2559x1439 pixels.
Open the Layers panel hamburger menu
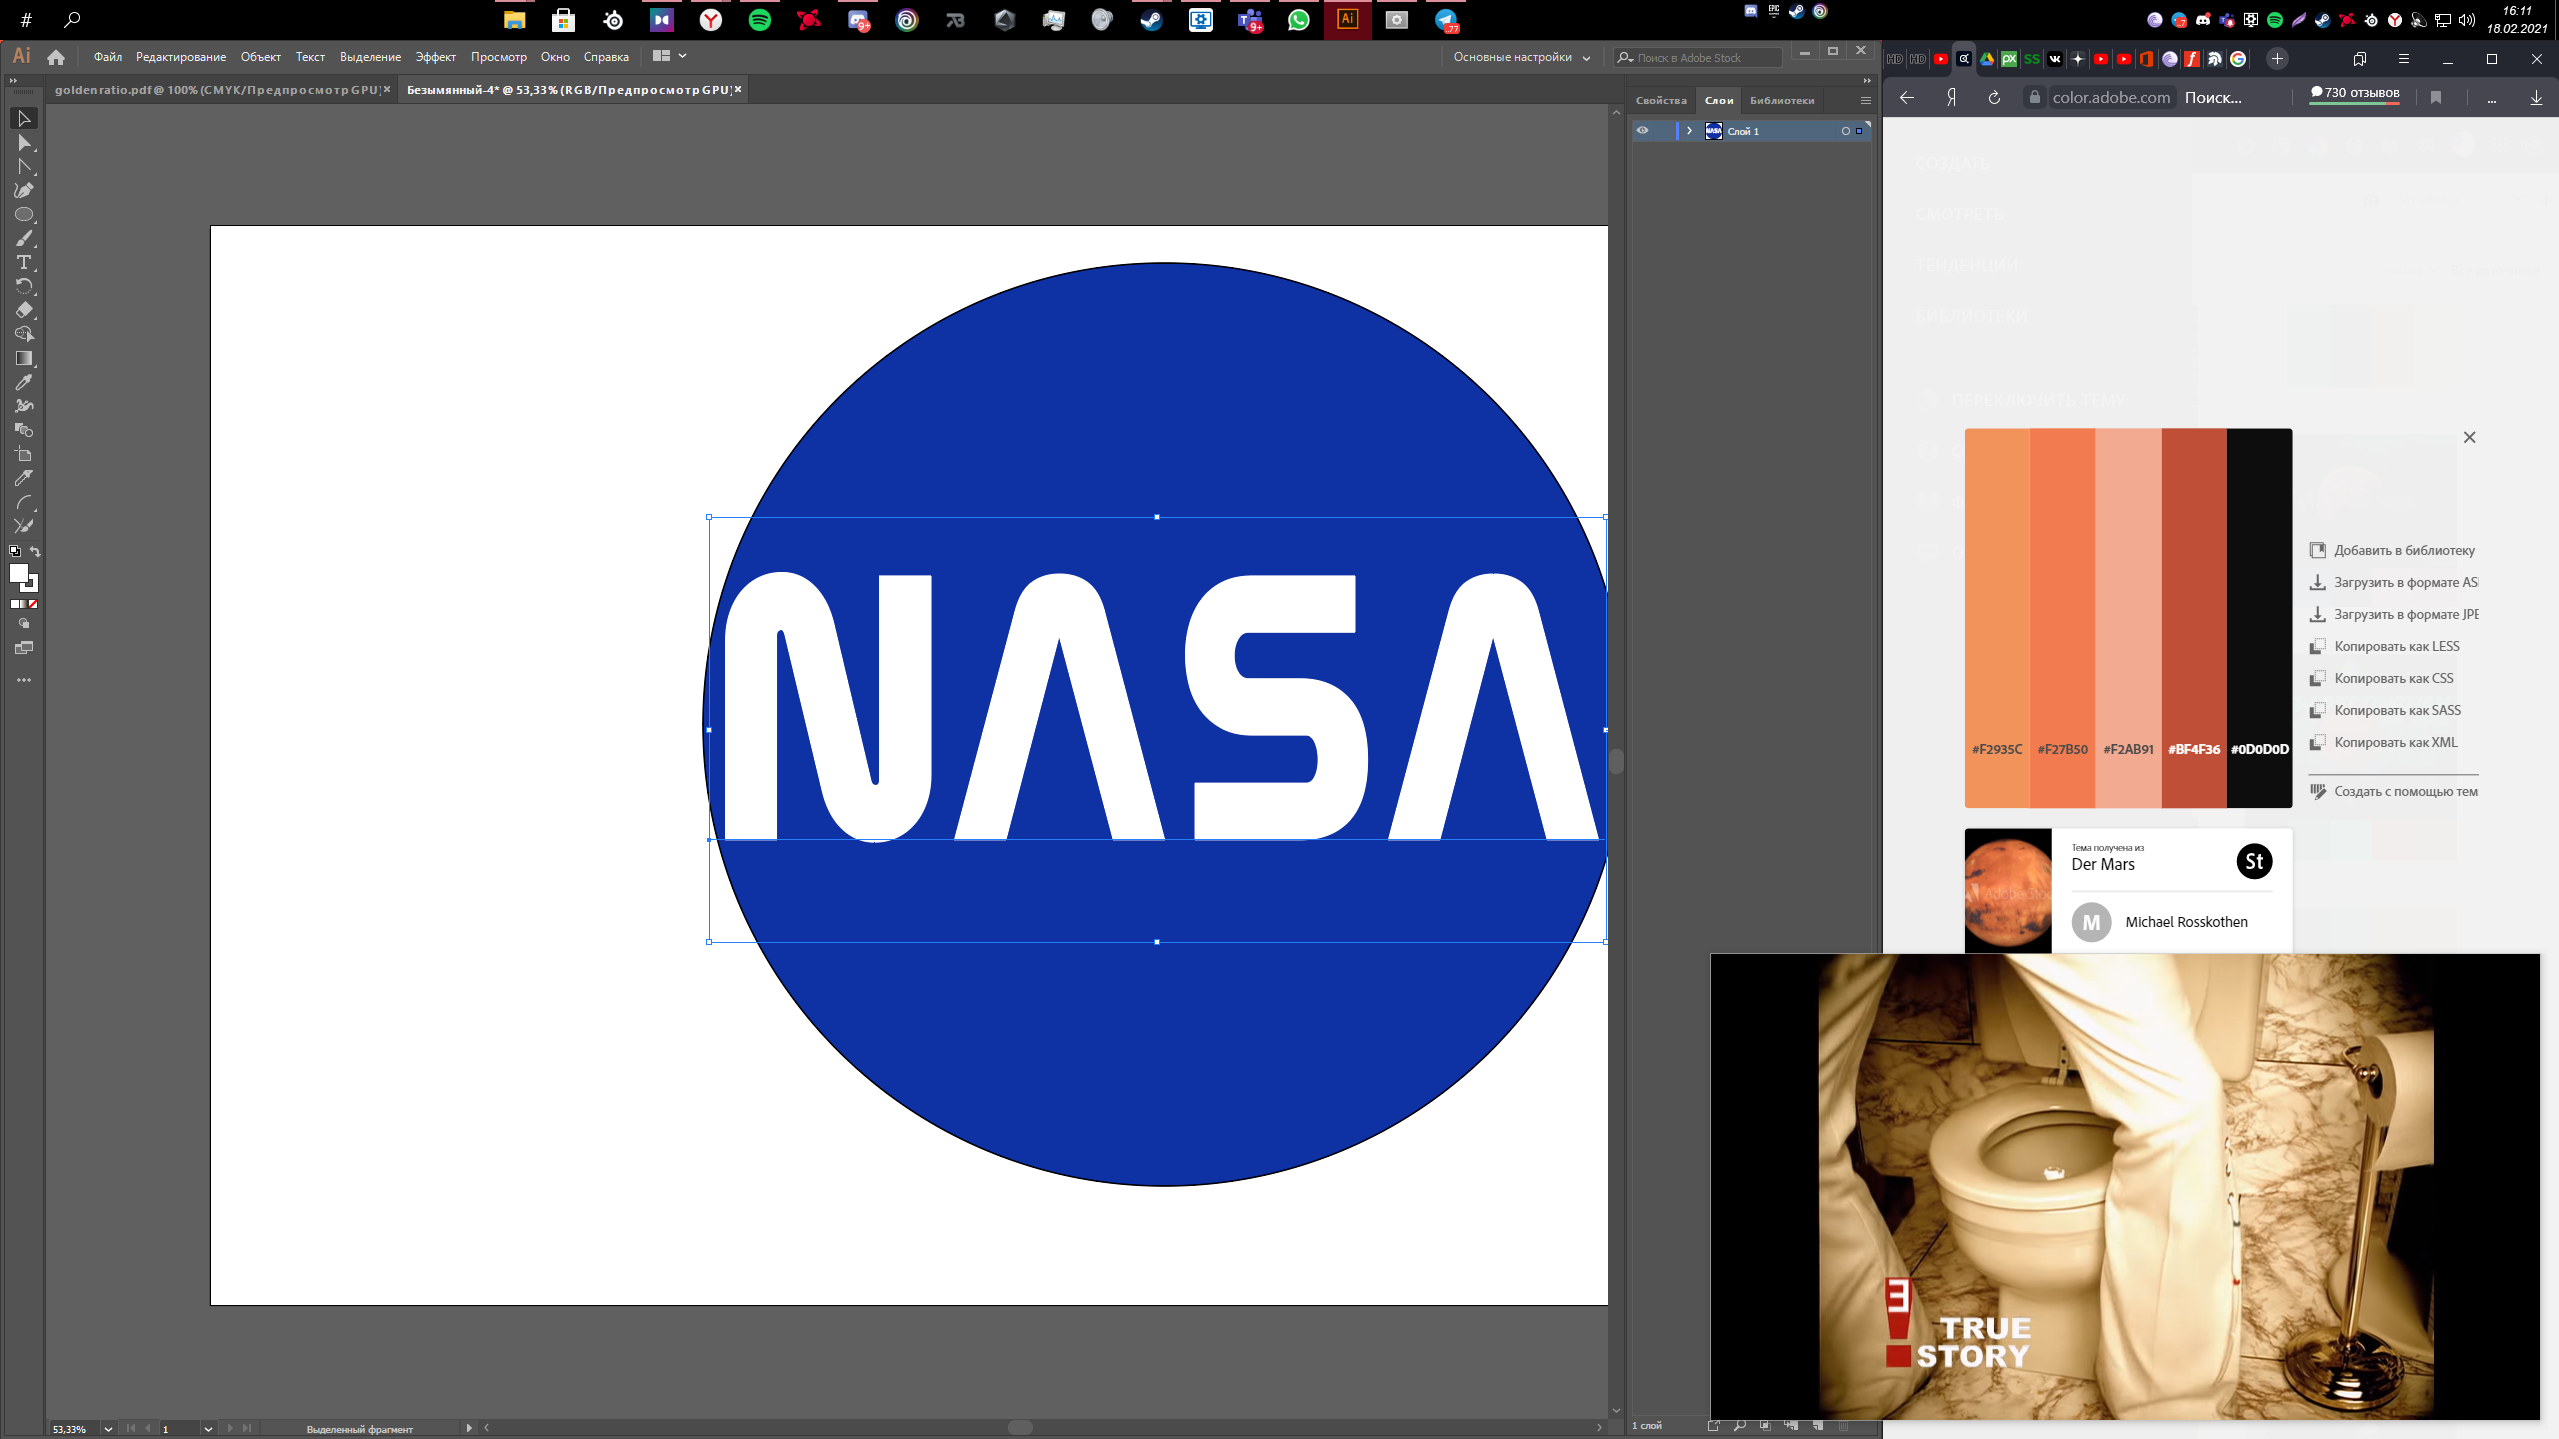[1865, 101]
